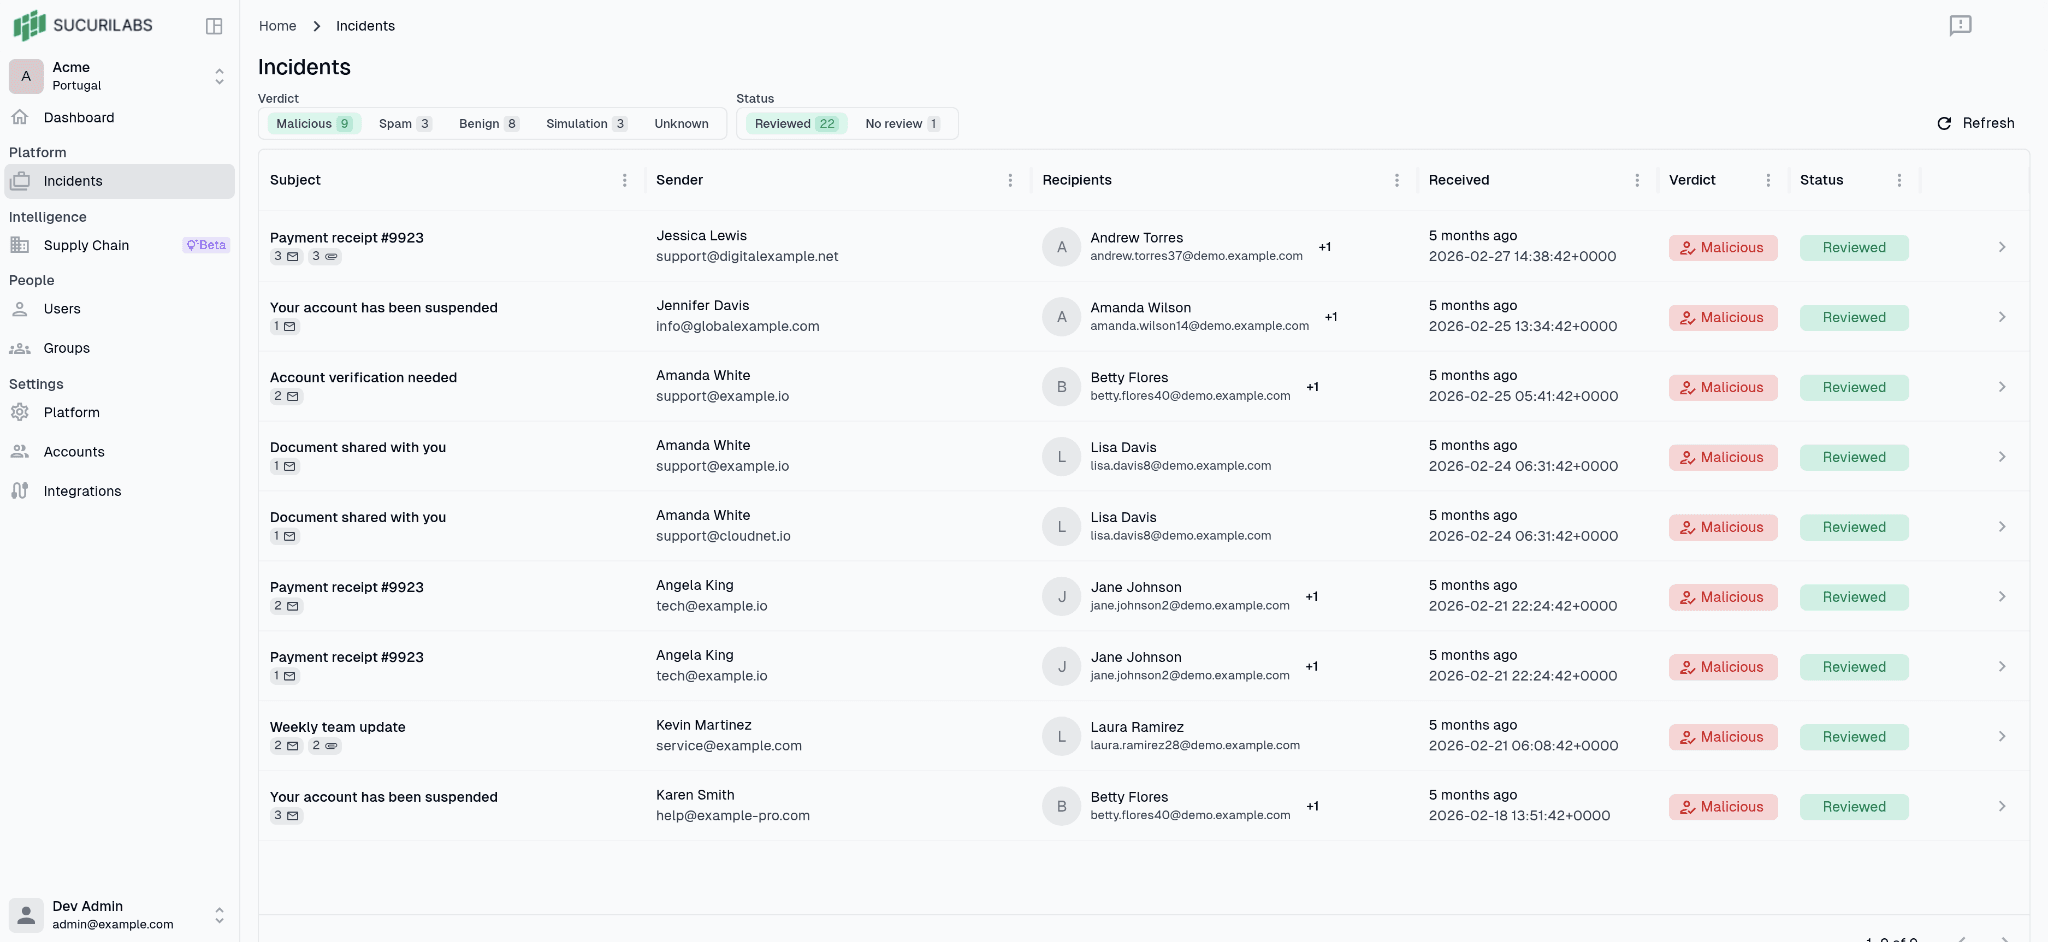The width and height of the screenshot is (2048, 942).
Task: Toggle the Benign verdict filter
Action: tap(488, 124)
